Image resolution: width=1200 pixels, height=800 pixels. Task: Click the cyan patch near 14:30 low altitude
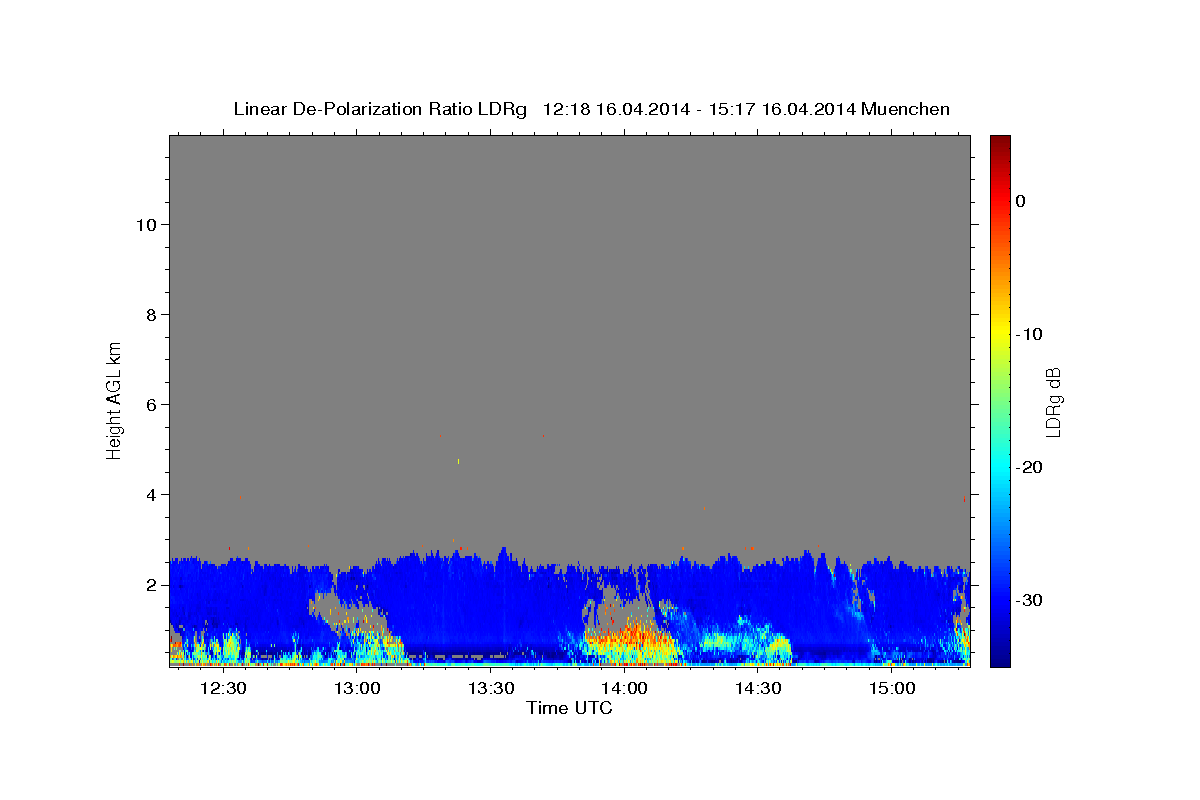742,642
